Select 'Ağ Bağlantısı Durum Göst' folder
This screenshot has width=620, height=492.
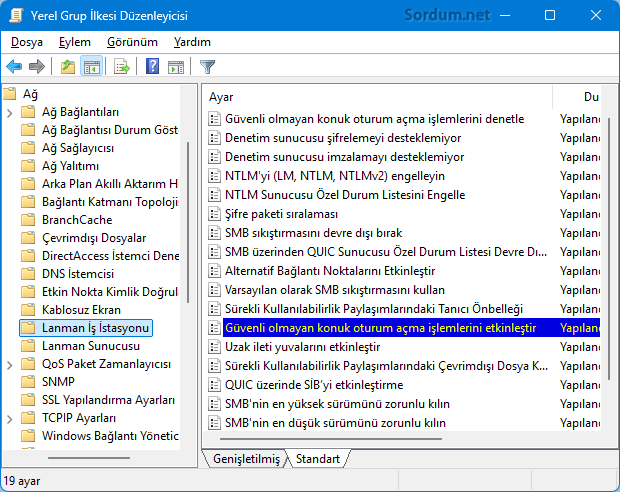[110, 130]
